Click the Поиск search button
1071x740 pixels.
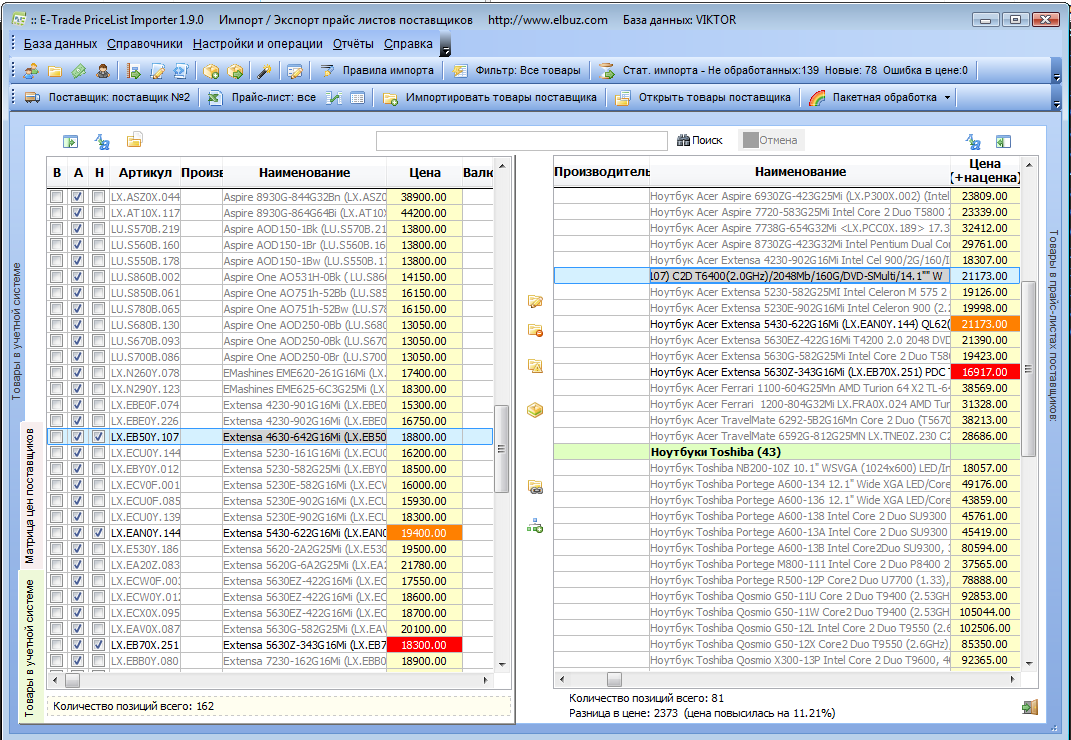(699, 140)
